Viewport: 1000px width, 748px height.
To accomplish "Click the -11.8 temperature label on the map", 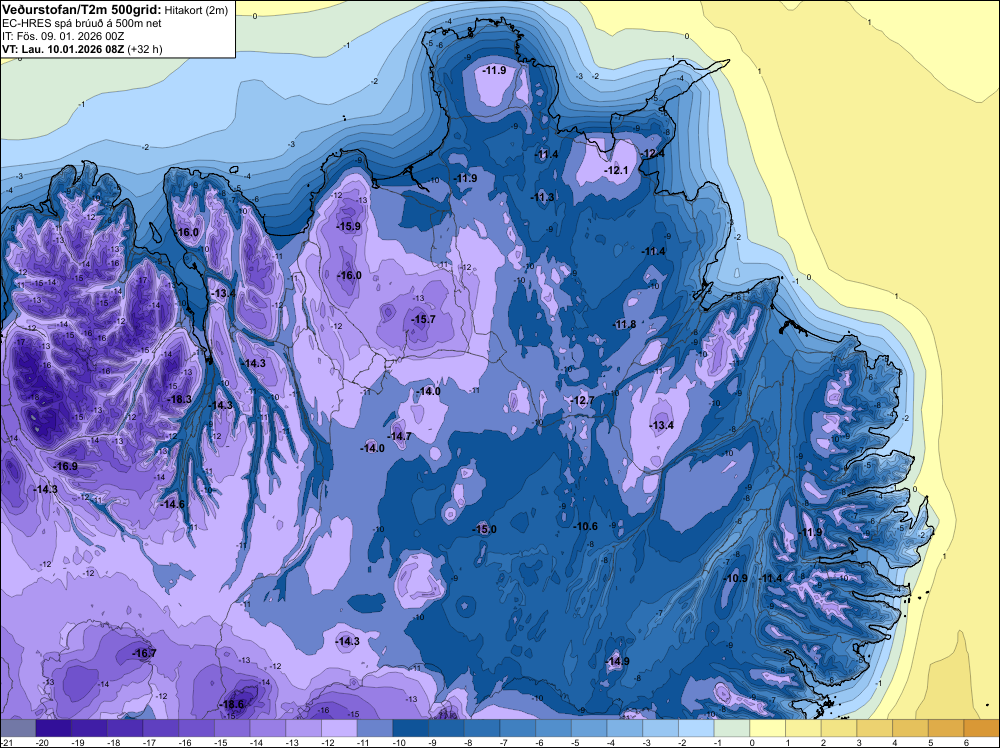I will click(x=624, y=324).
